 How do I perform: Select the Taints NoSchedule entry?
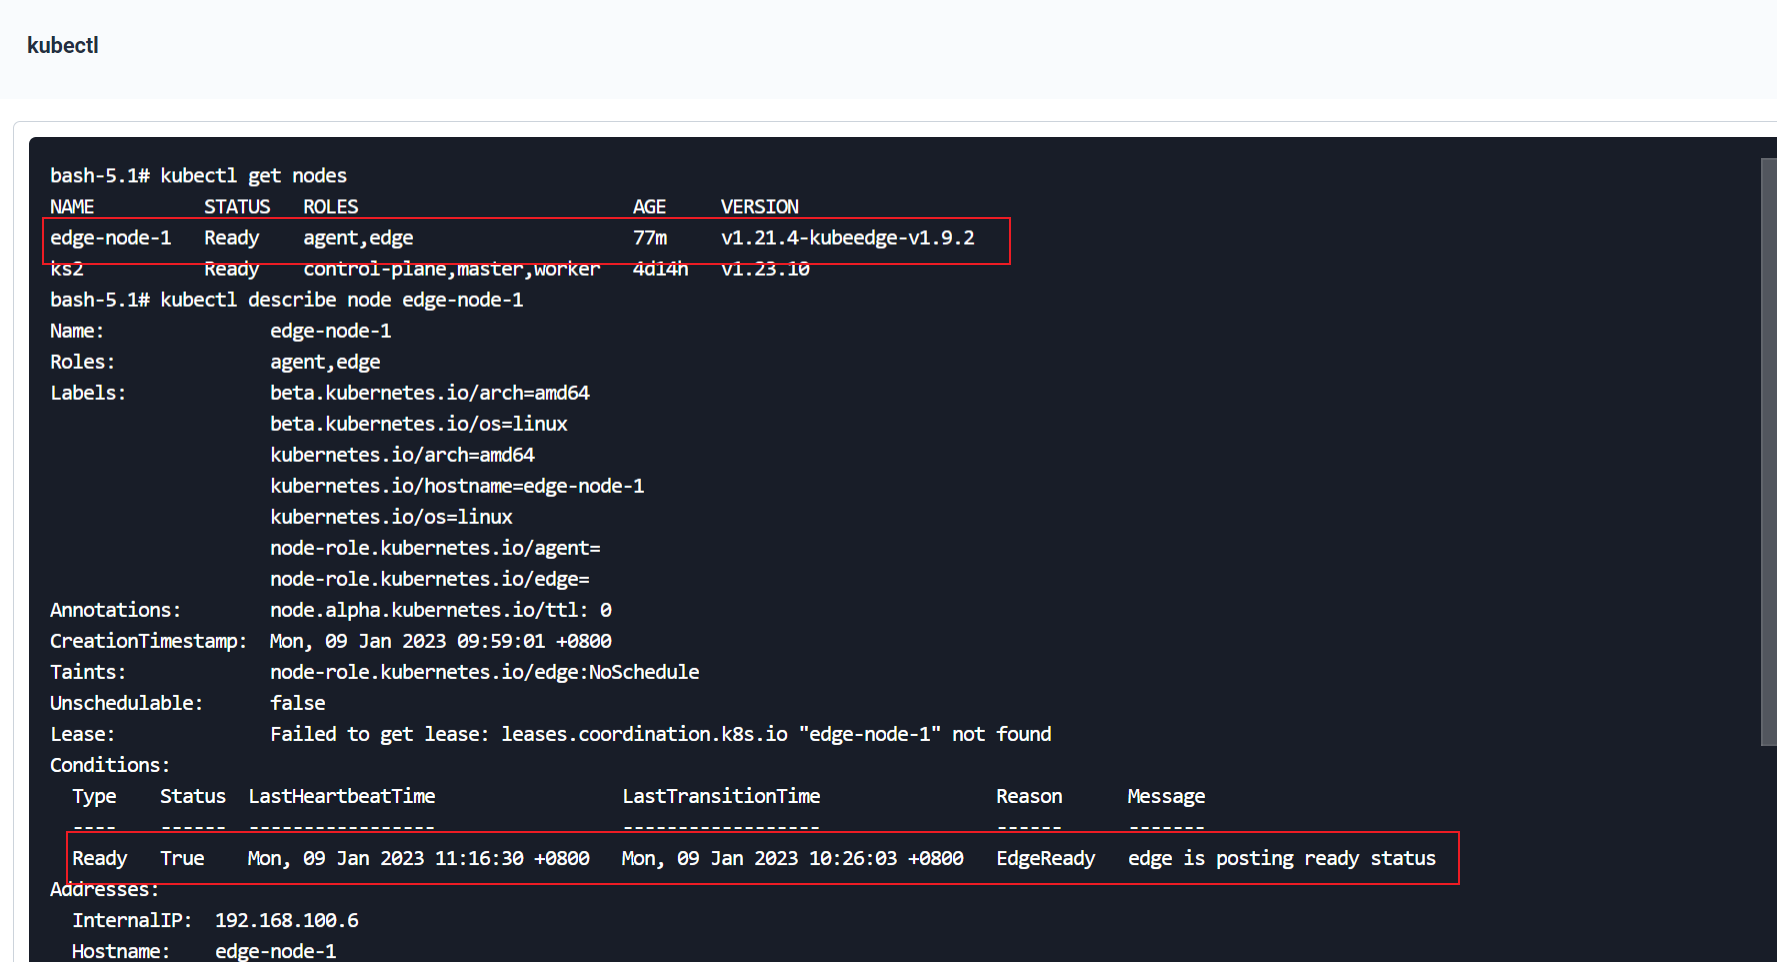(485, 671)
